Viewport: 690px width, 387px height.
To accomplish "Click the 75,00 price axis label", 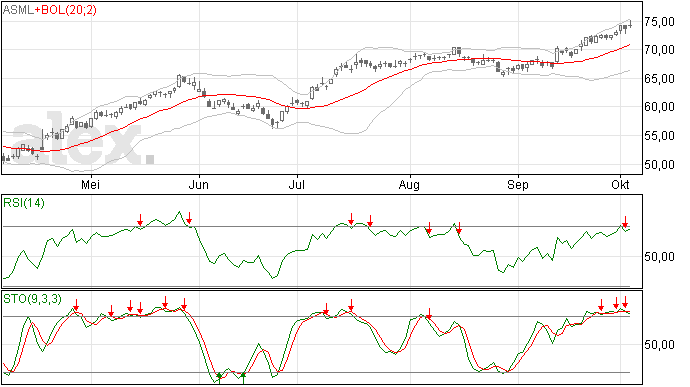I will point(659,22).
